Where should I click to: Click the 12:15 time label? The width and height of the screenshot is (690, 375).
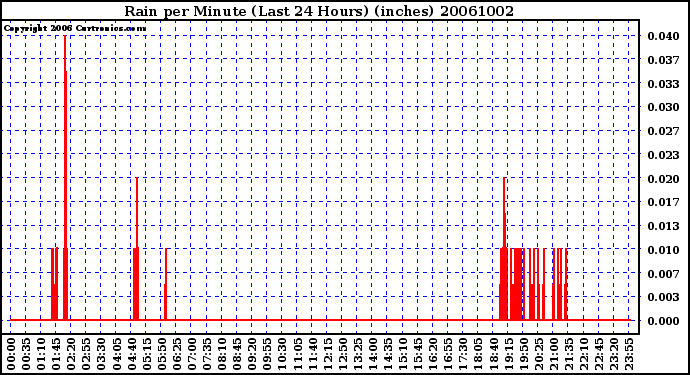point(327,354)
